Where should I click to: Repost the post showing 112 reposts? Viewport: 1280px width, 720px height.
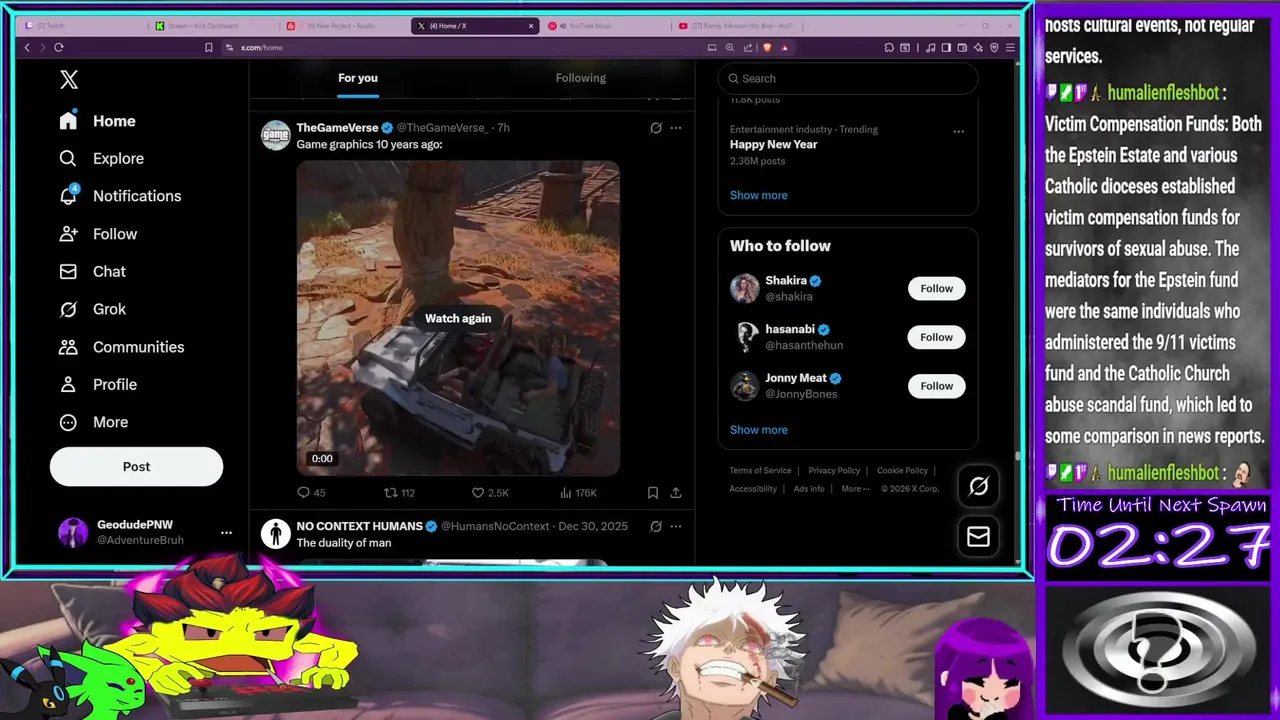(x=400, y=493)
